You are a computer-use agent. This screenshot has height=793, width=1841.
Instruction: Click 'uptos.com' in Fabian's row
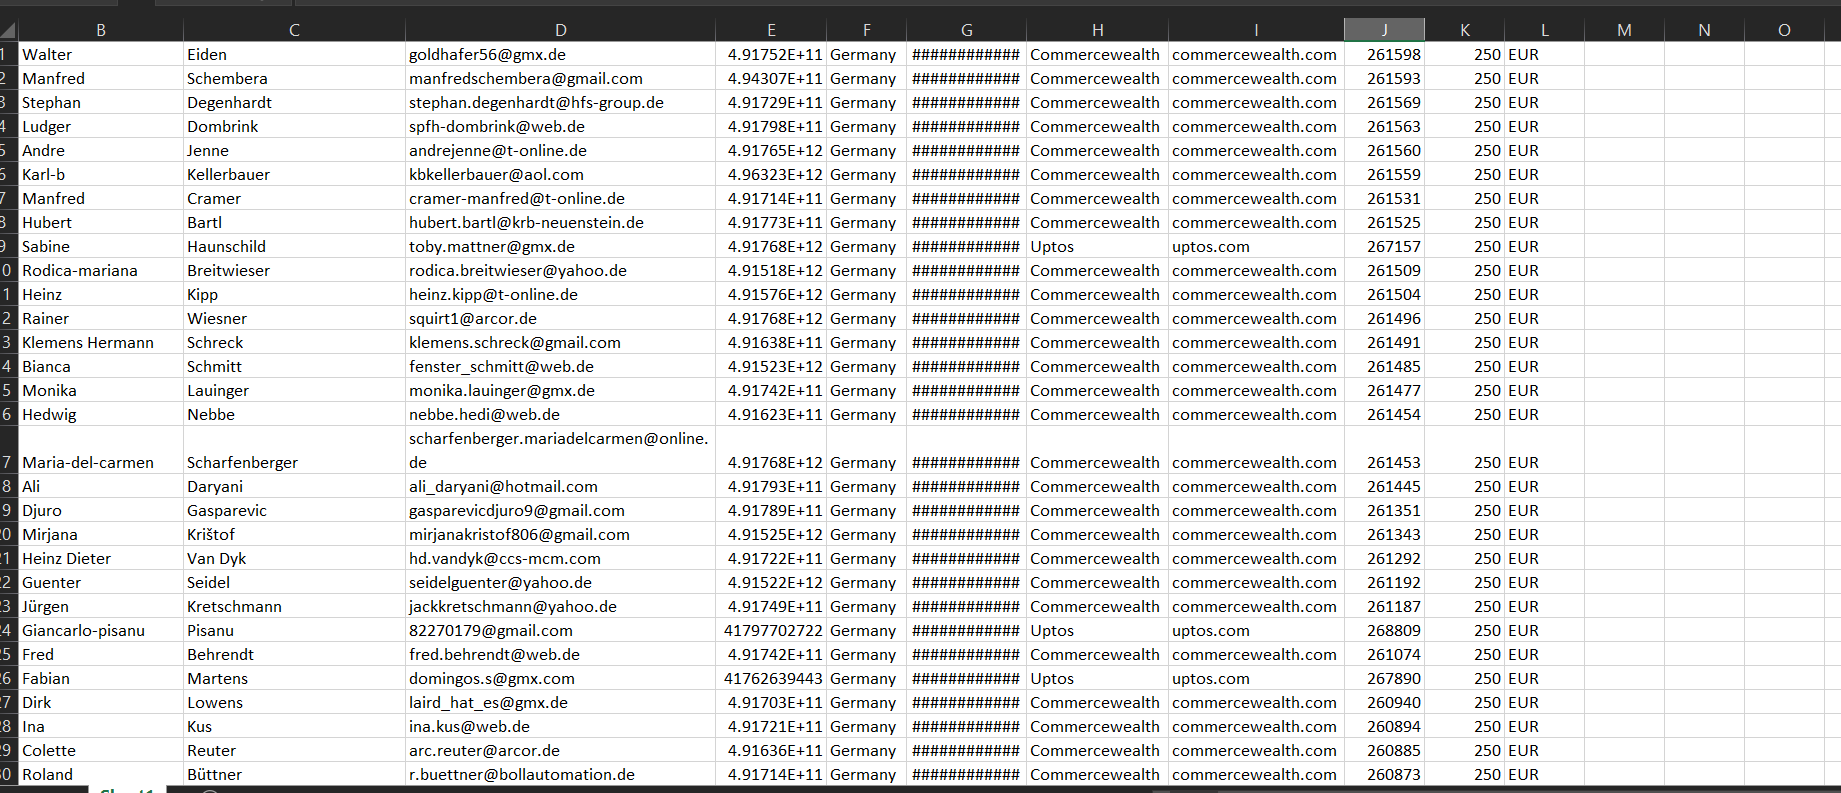(x=1256, y=678)
